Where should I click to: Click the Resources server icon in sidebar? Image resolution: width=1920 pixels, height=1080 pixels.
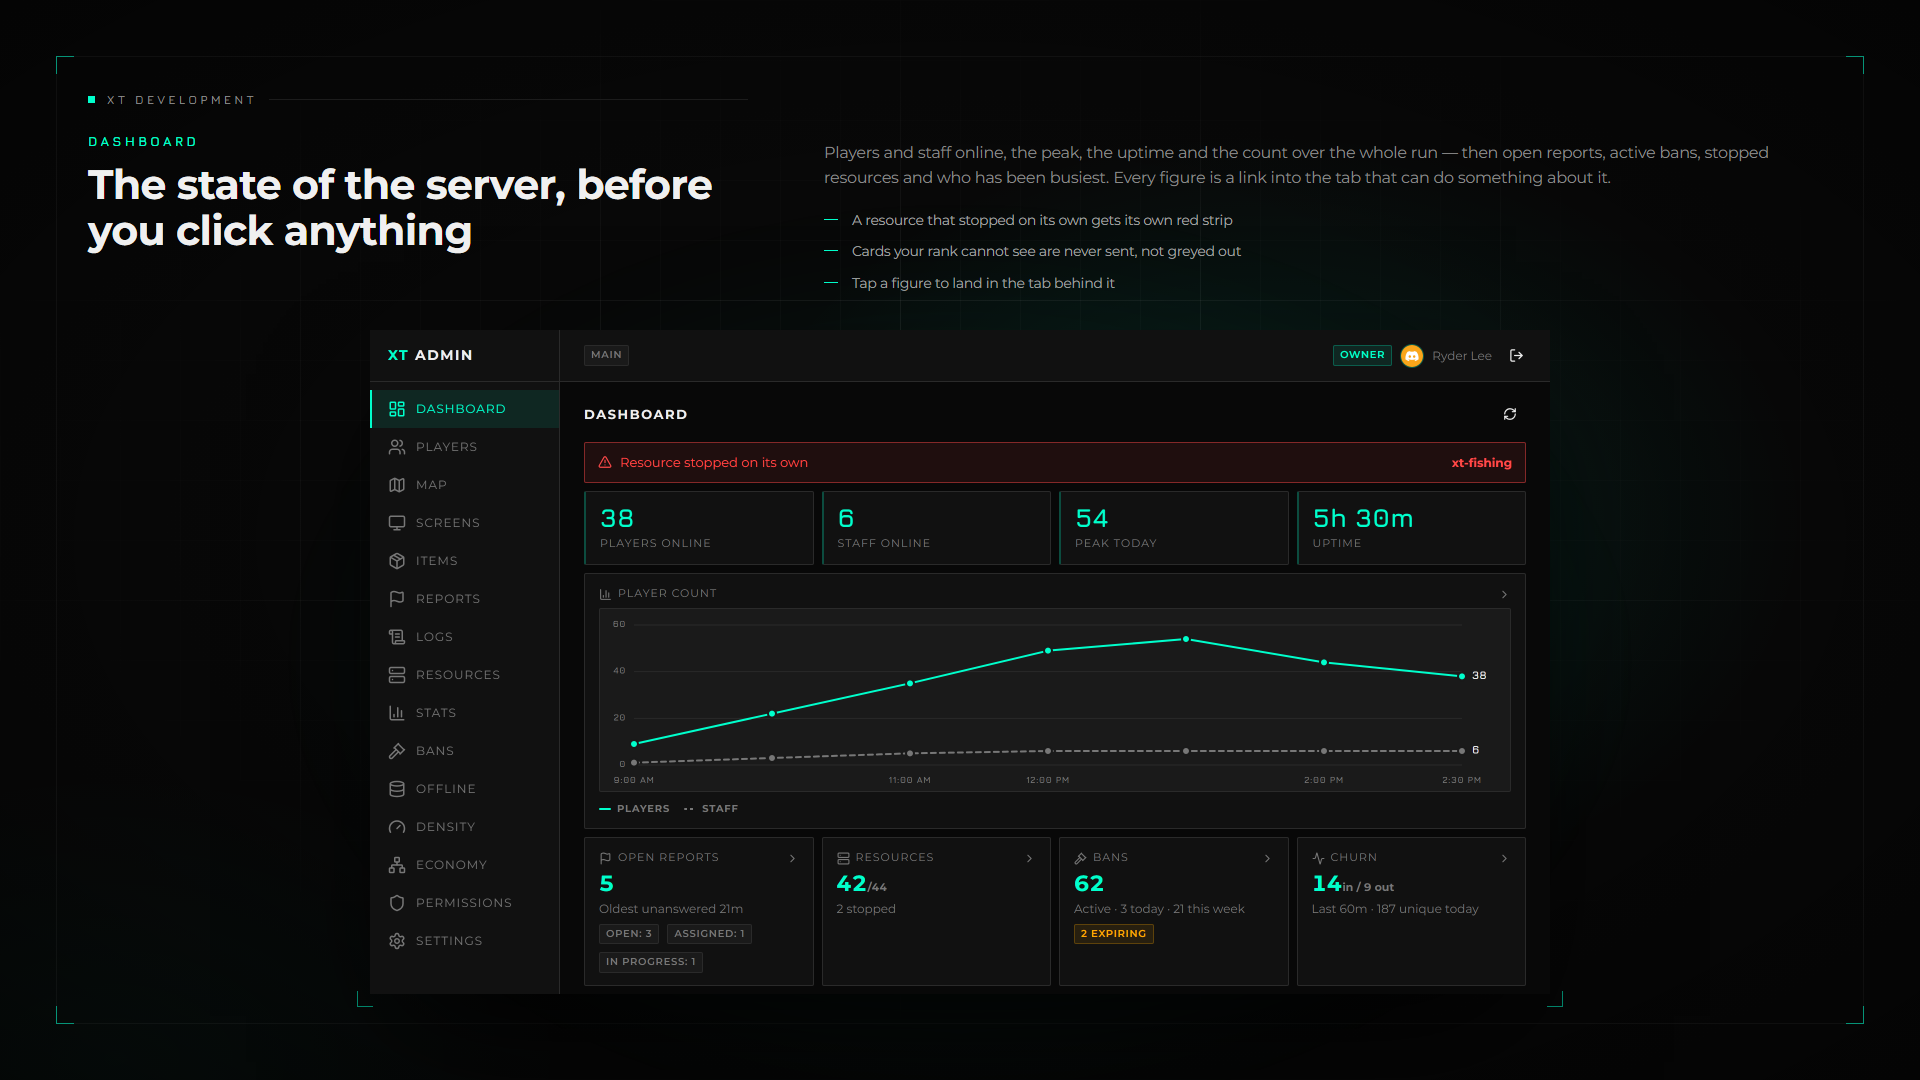pyautogui.click(x=397, y=675)
